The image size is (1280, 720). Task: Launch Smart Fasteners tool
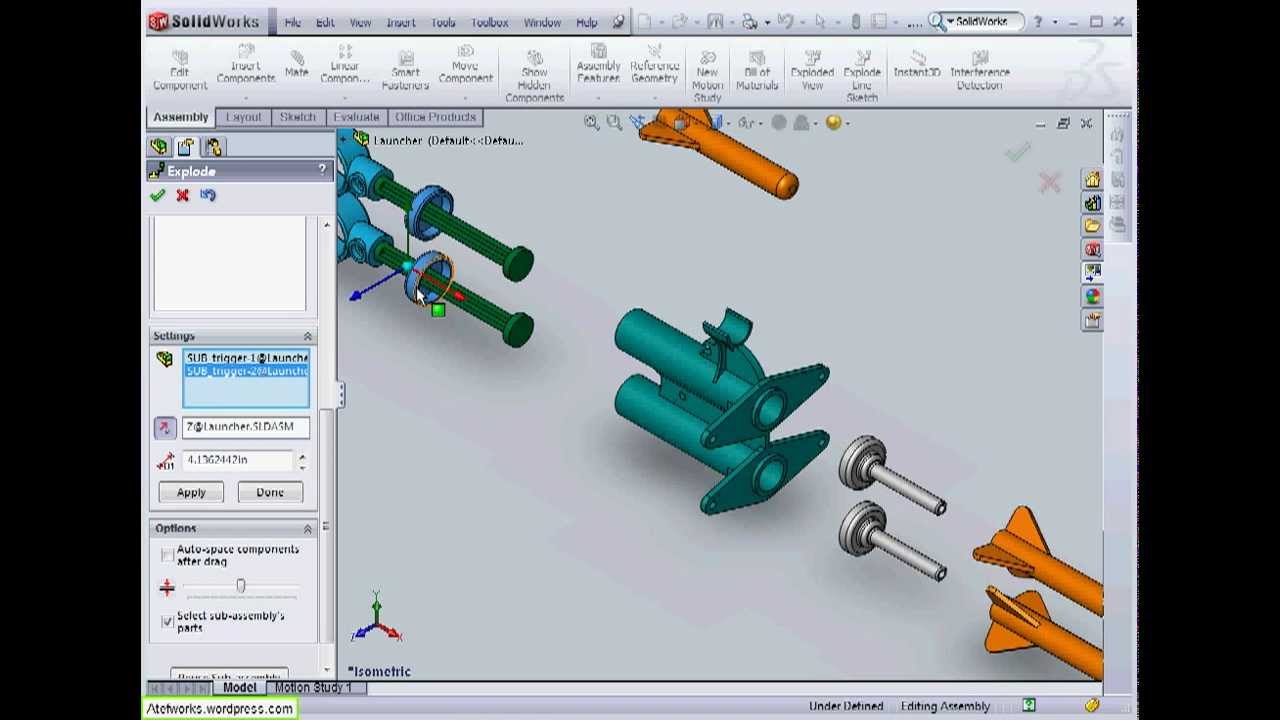(x=405, y=72)
